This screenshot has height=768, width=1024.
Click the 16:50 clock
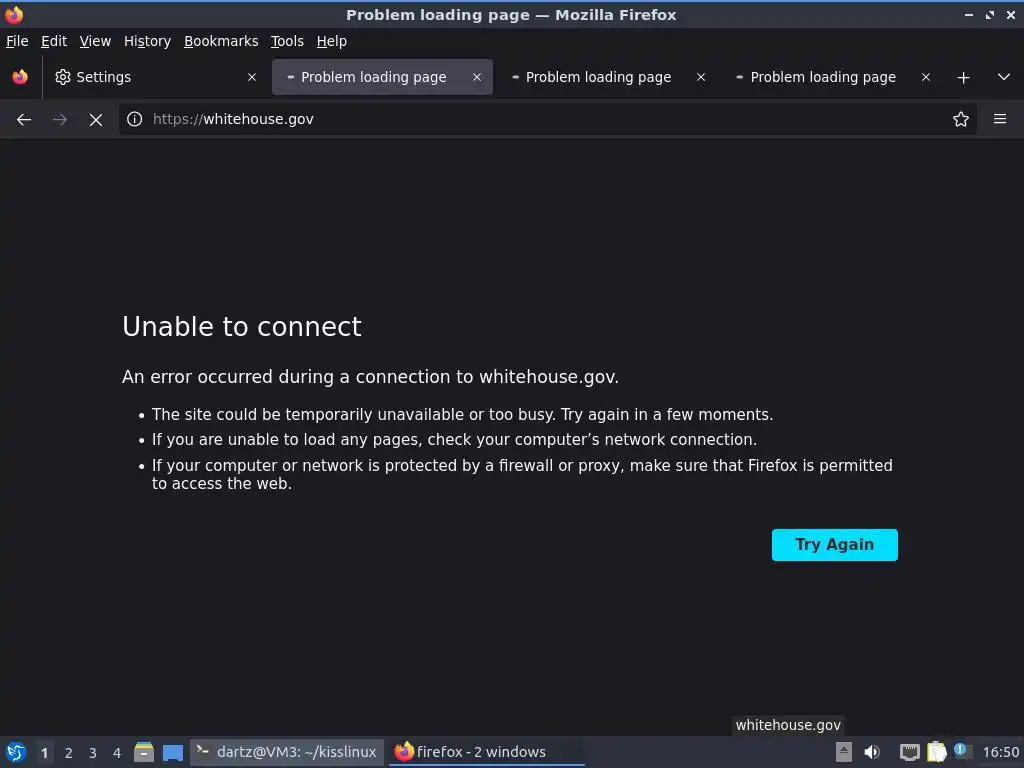(x=1000, y=752)
